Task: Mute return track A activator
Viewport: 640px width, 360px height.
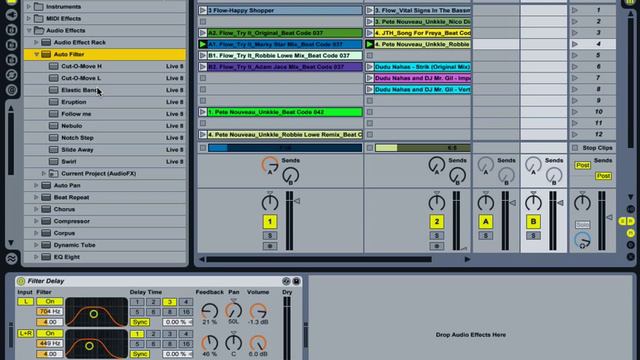Action: [485, 222]
